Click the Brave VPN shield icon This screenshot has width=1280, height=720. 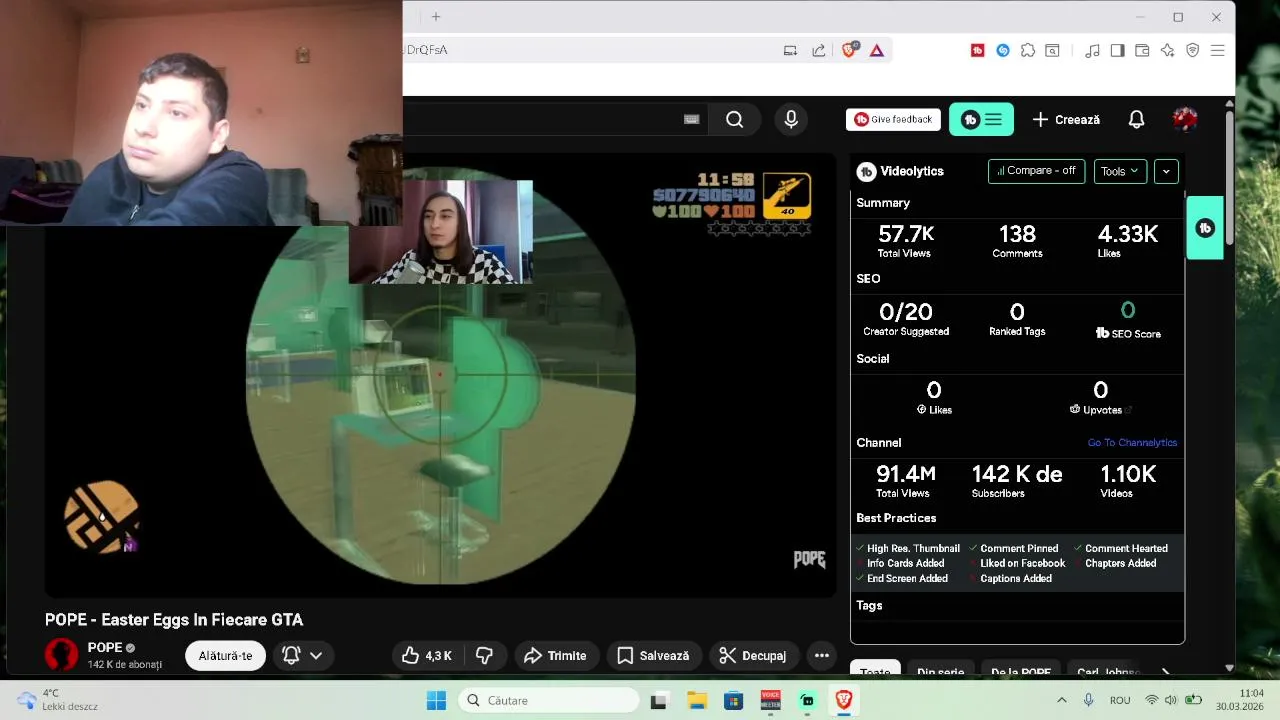click(x=1192, y=50)
